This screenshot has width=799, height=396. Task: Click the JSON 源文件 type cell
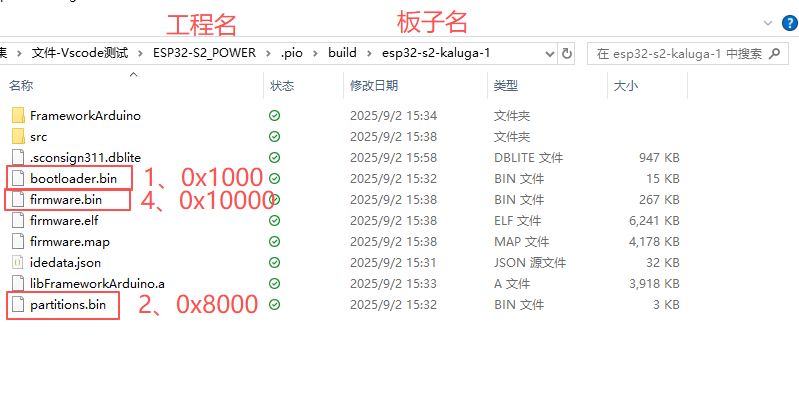click(x=529, y=263)
